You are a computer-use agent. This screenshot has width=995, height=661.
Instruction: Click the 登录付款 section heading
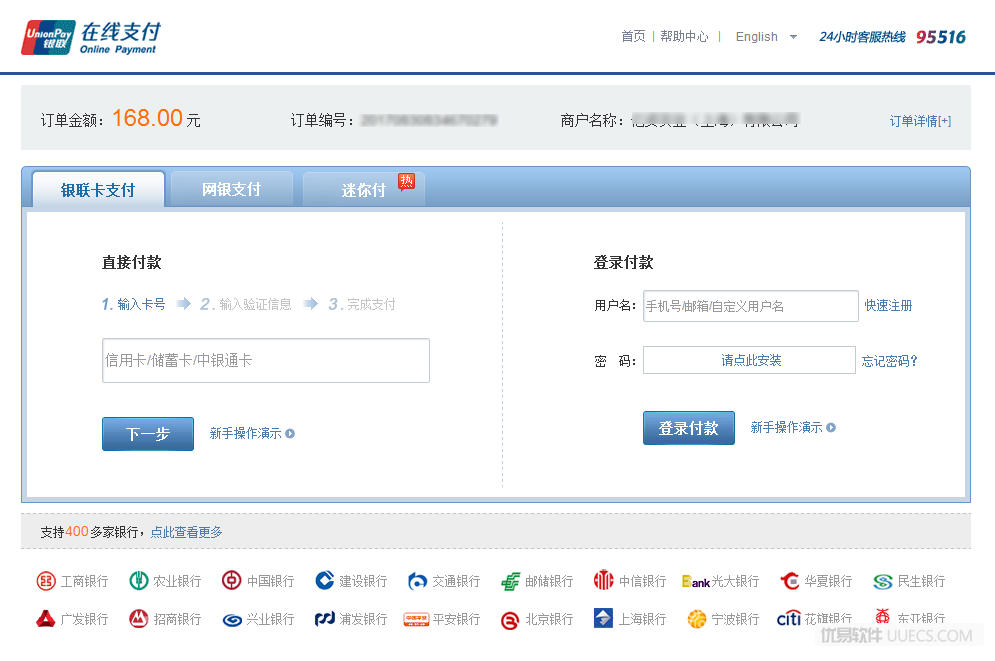(623, 262)
